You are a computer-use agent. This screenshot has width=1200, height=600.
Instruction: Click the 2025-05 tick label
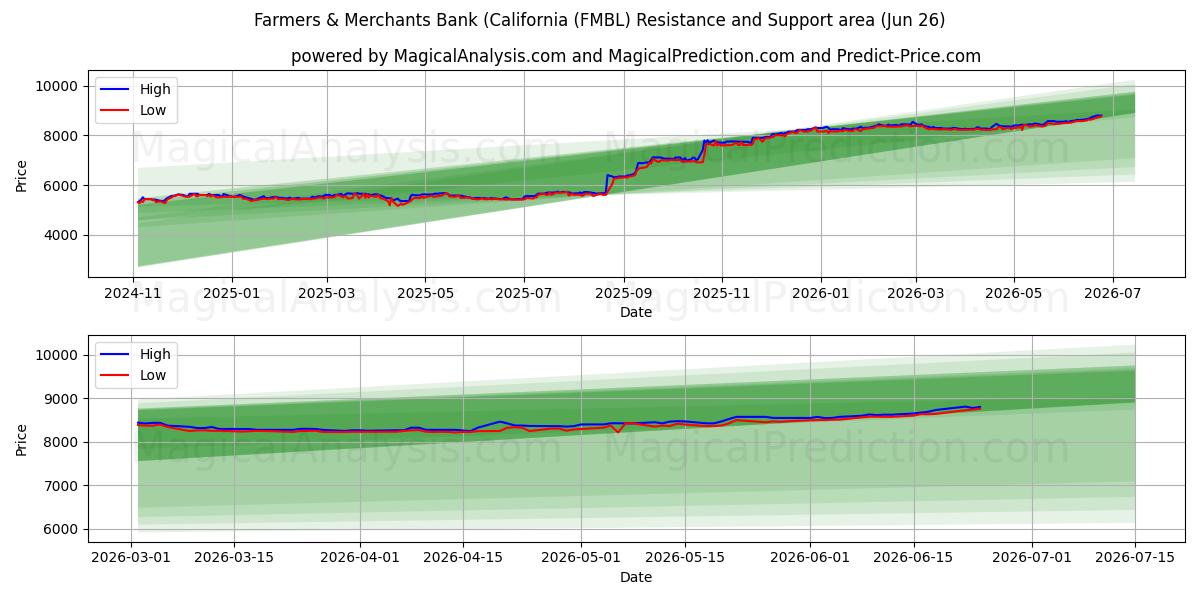(425, 293)
